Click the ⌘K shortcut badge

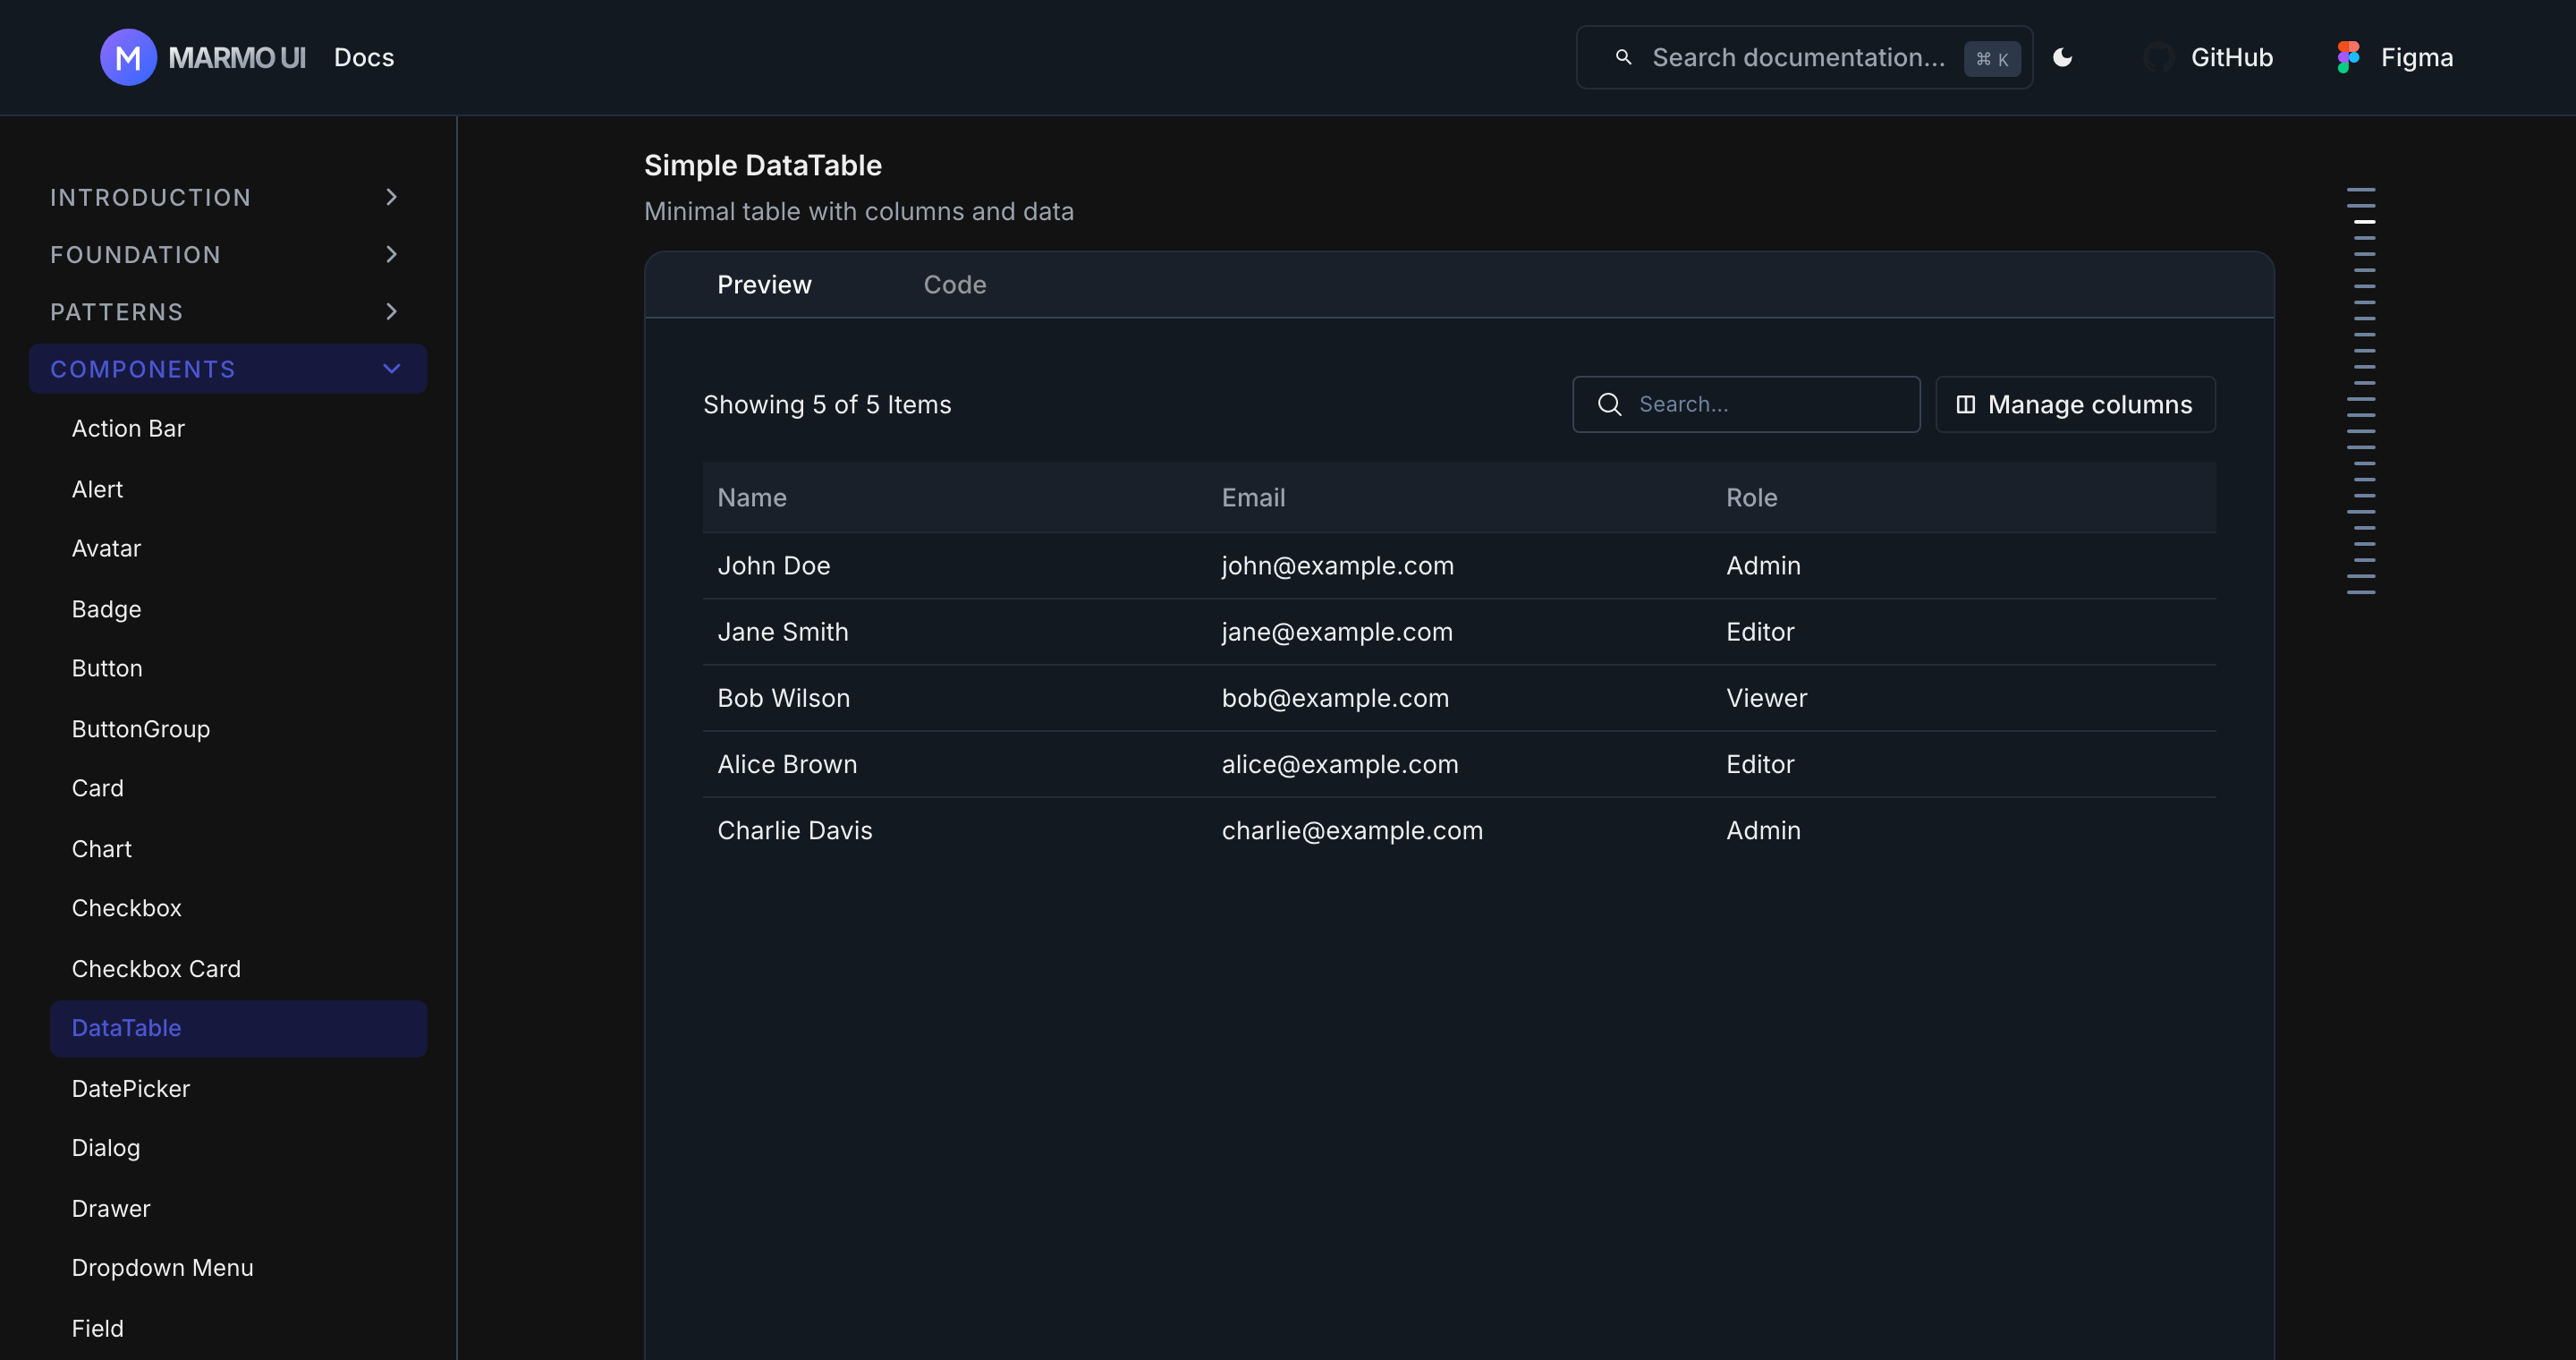point(1992,58)
